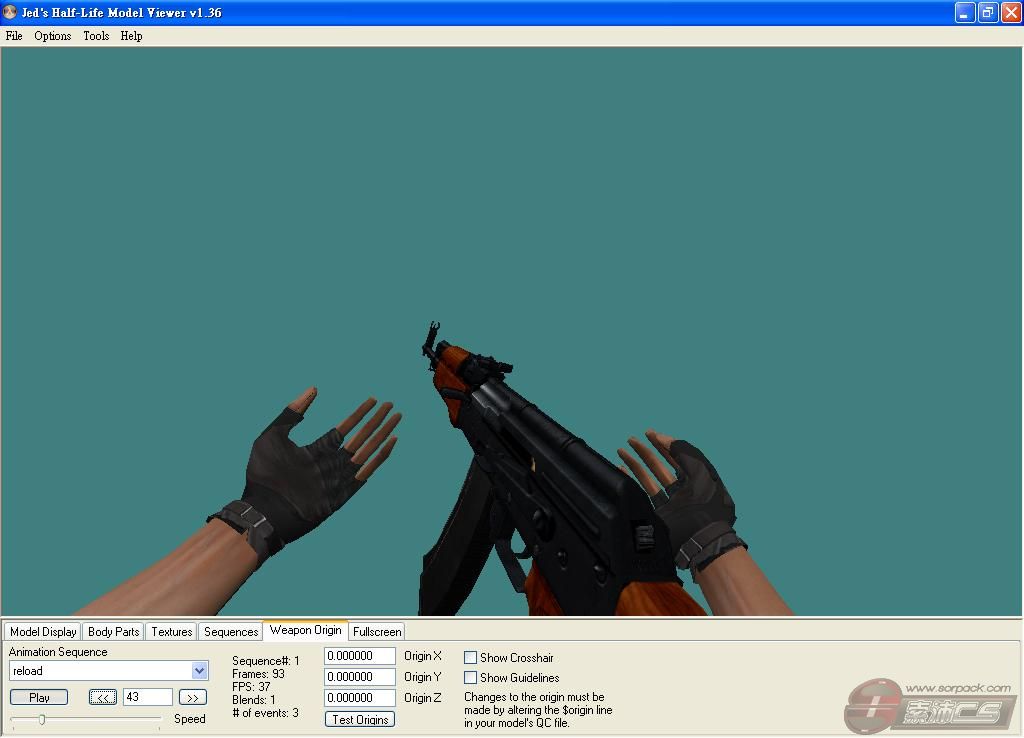Open the Animation Sequence dropdown
This screenshot has height=738, width=1024.
coord(199,671)
